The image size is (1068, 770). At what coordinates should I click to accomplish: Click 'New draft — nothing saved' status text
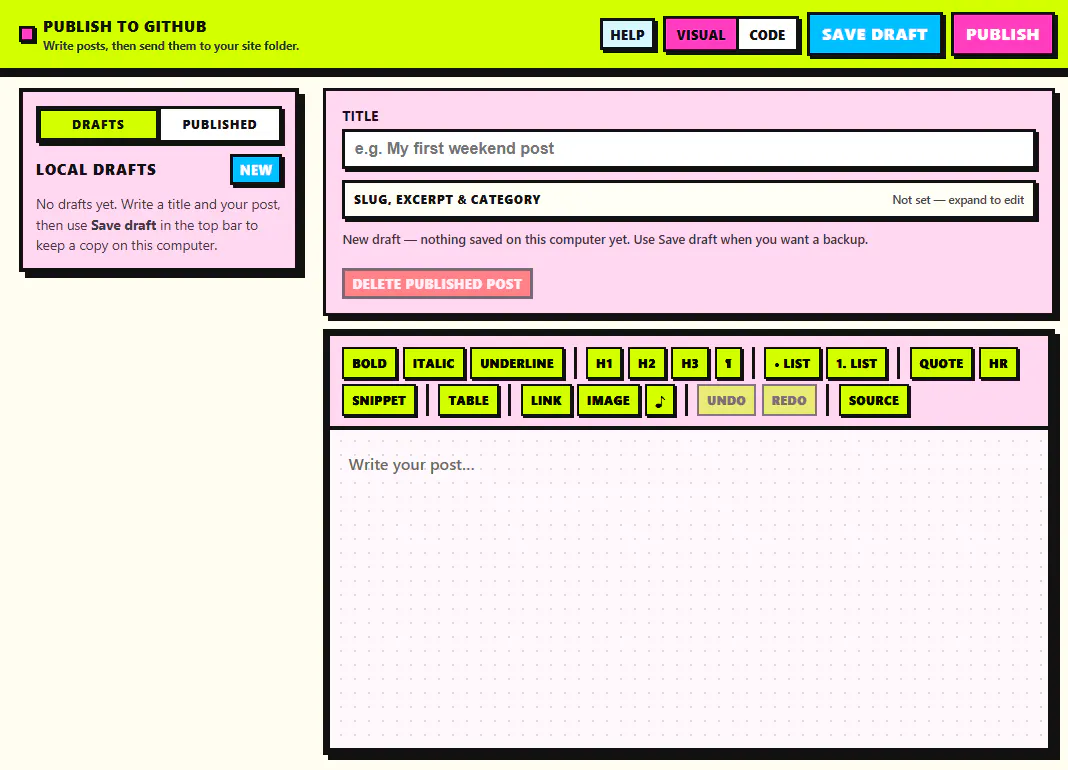605,239
